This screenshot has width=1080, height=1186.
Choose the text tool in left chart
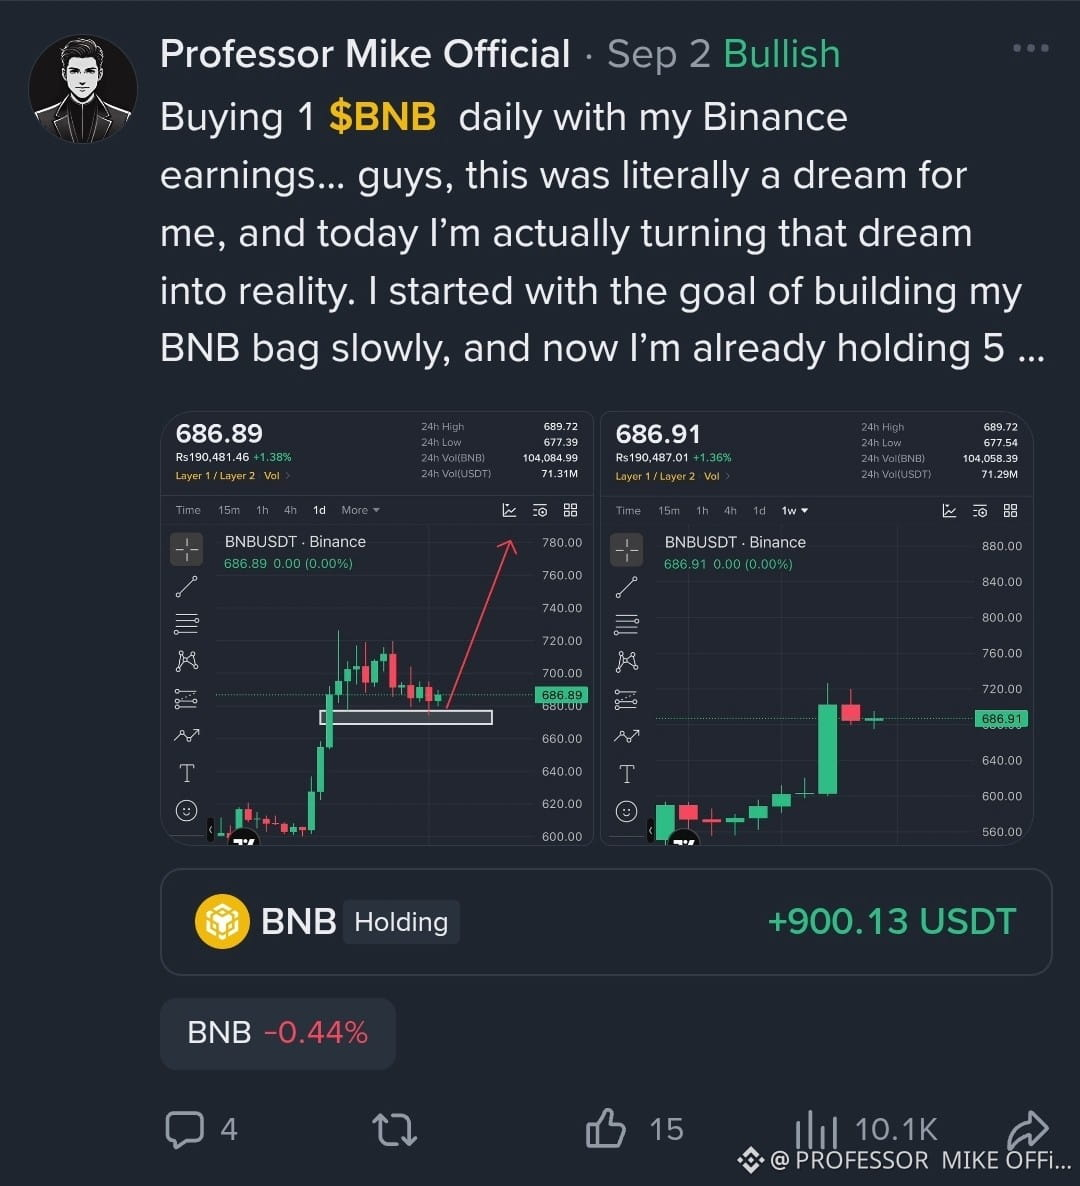coord(186,773)
